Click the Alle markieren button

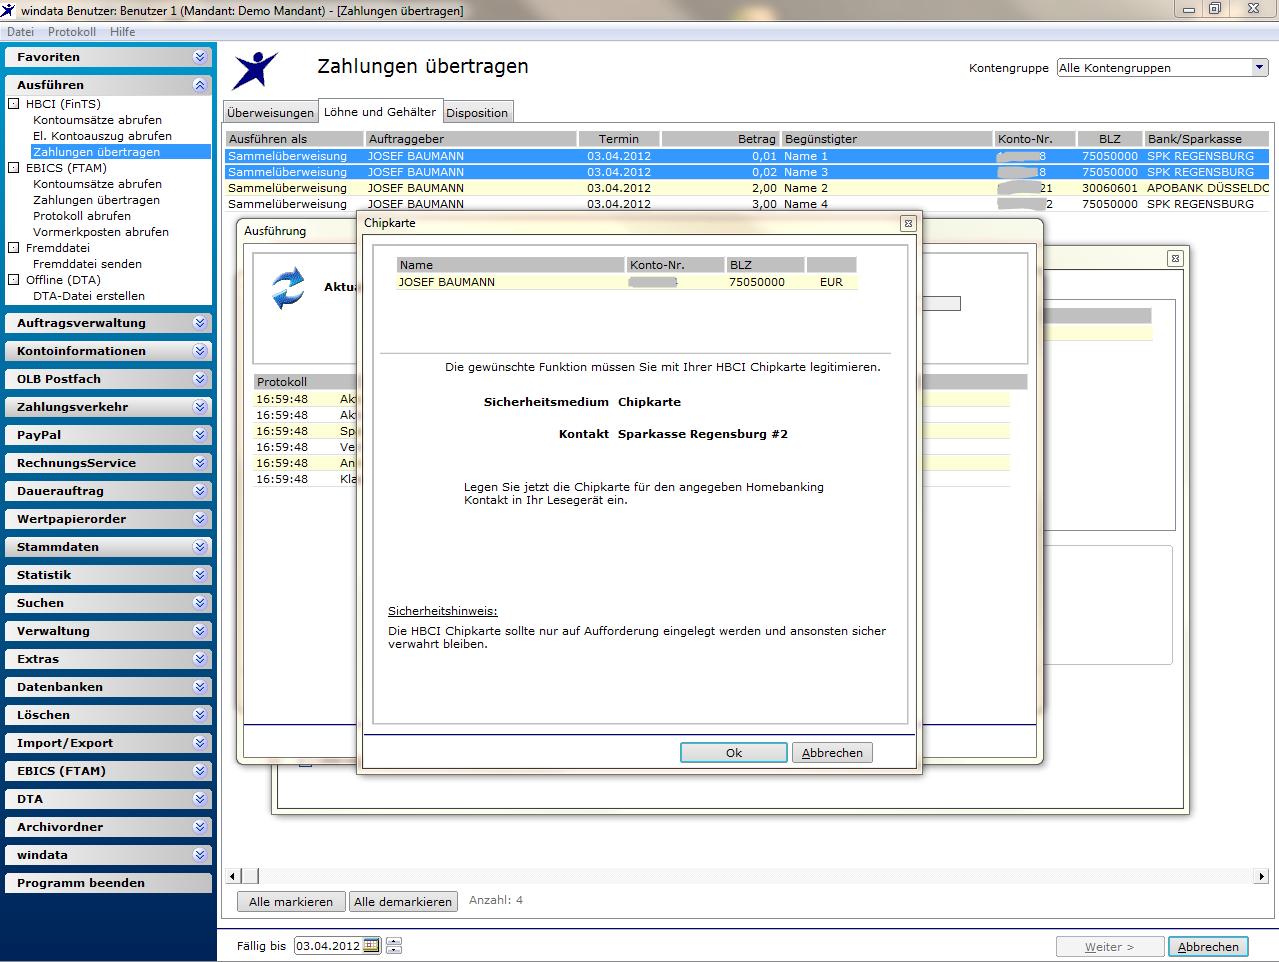(x=291, y=902)
